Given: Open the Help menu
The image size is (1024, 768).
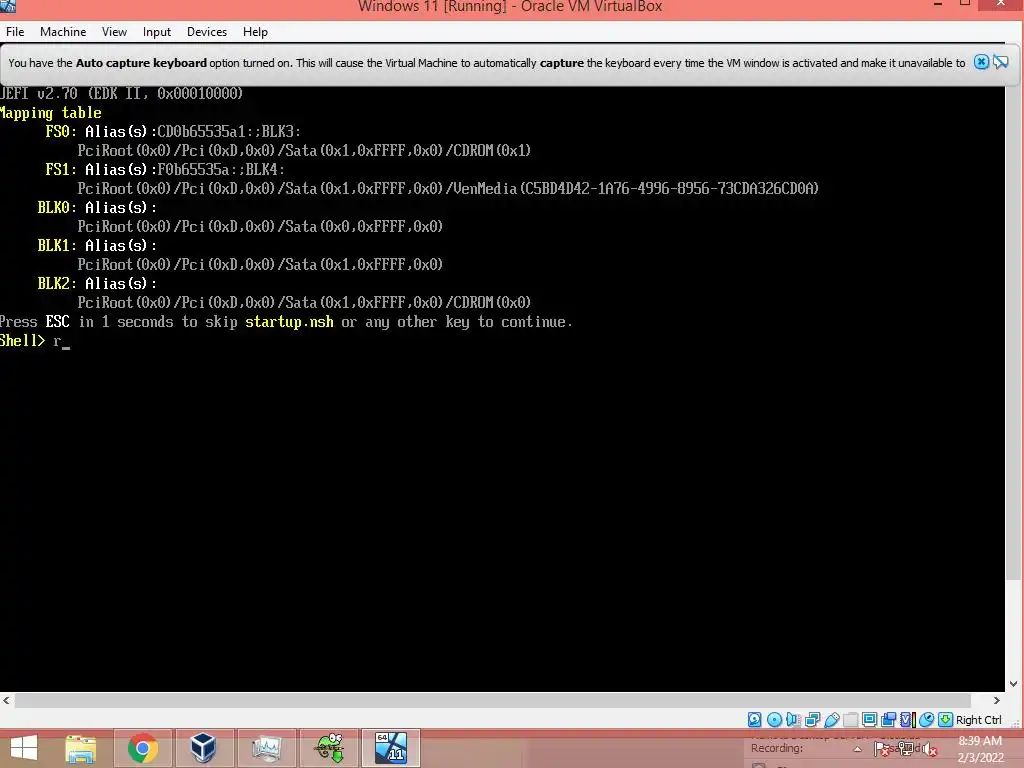Looking at the screenshot, I should (255, 31).
